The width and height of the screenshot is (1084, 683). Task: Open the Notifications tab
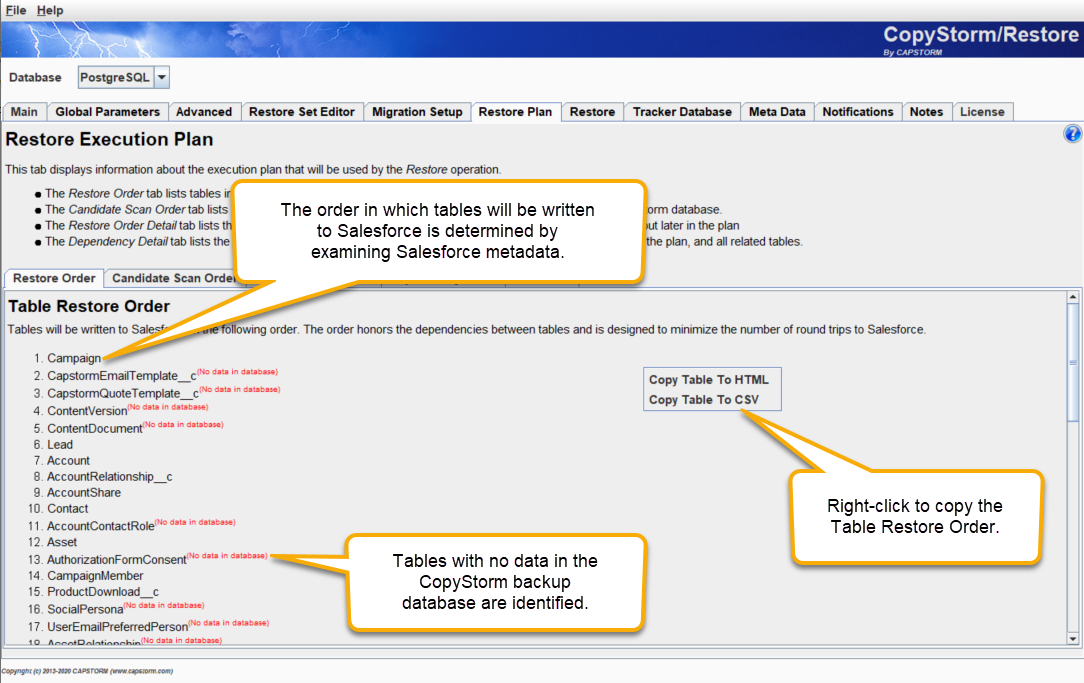click(857, 112)
